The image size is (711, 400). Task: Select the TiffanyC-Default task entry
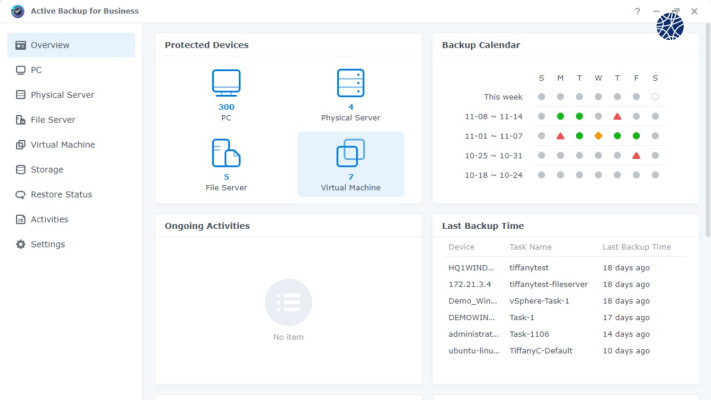[x=541, y=351]
